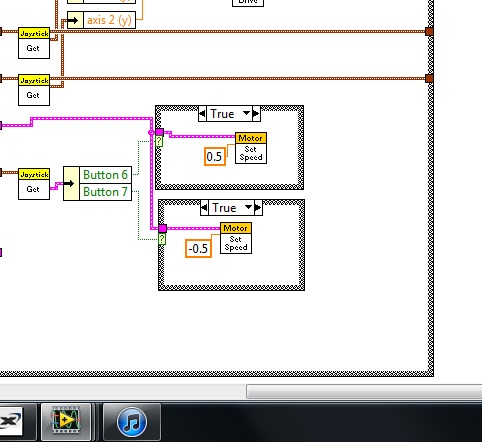Click the horizontal scrollbar thumb
Screen dimensions: 484x442
coord(365,391)
